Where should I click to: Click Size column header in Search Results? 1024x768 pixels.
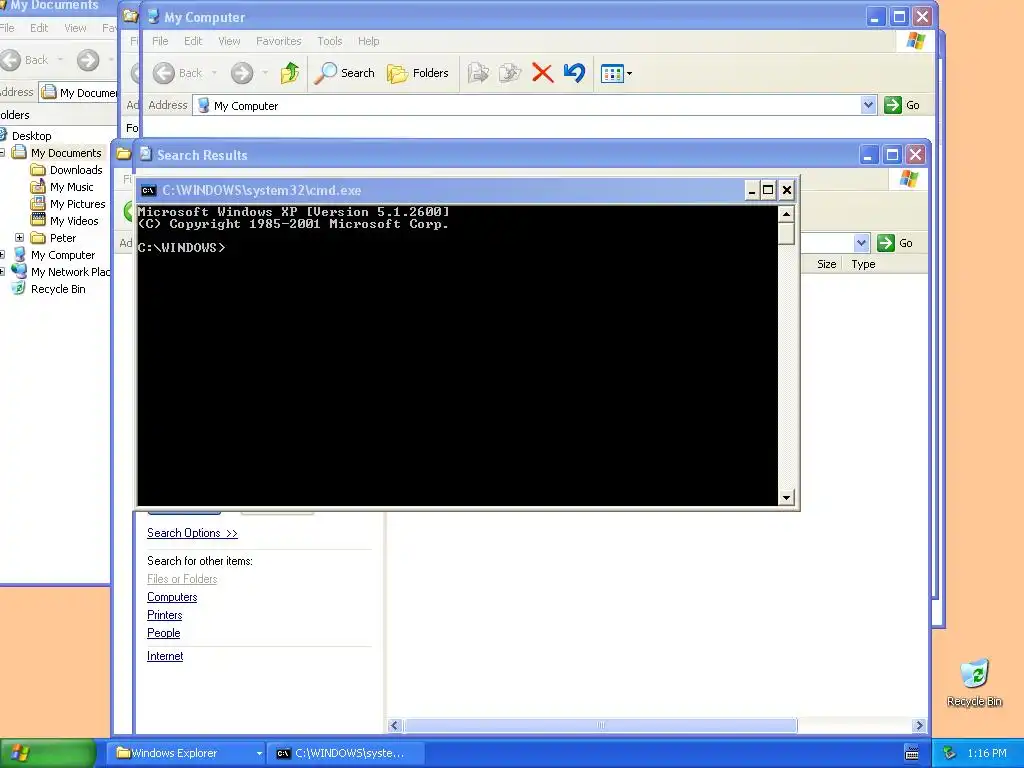pos(826,264)
